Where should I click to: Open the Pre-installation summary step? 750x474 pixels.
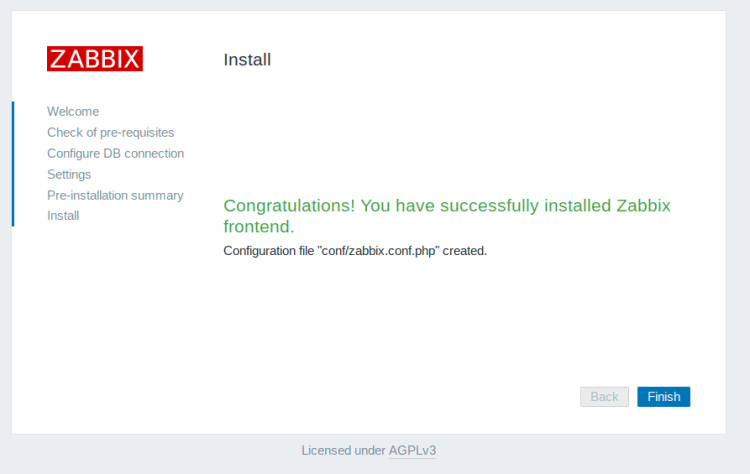point(115,195)
